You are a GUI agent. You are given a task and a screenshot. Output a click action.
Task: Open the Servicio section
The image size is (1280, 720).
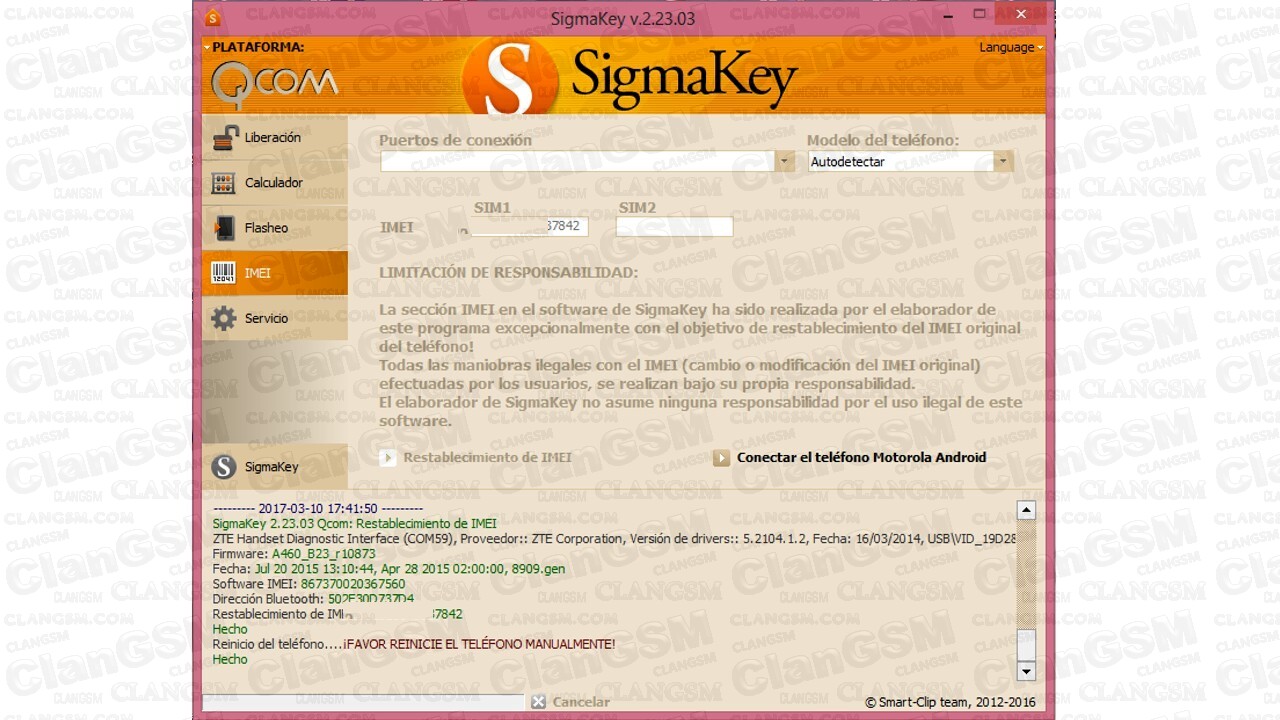coord(275,318)
